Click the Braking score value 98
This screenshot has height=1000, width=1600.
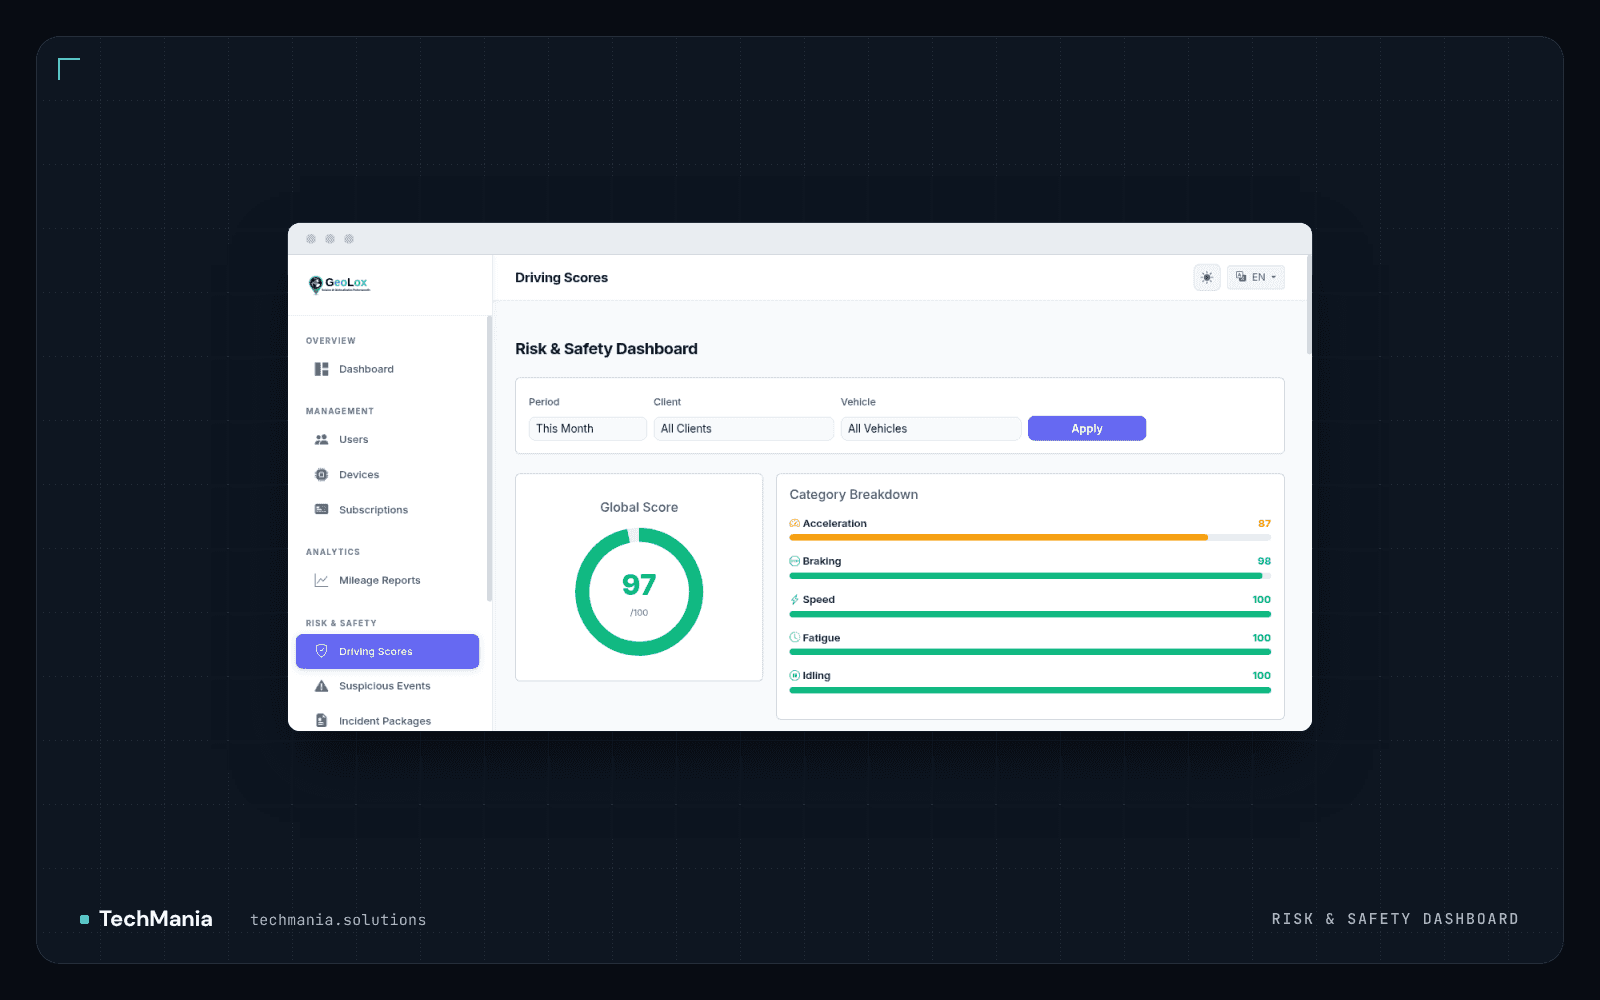[x=1264, y=562]
